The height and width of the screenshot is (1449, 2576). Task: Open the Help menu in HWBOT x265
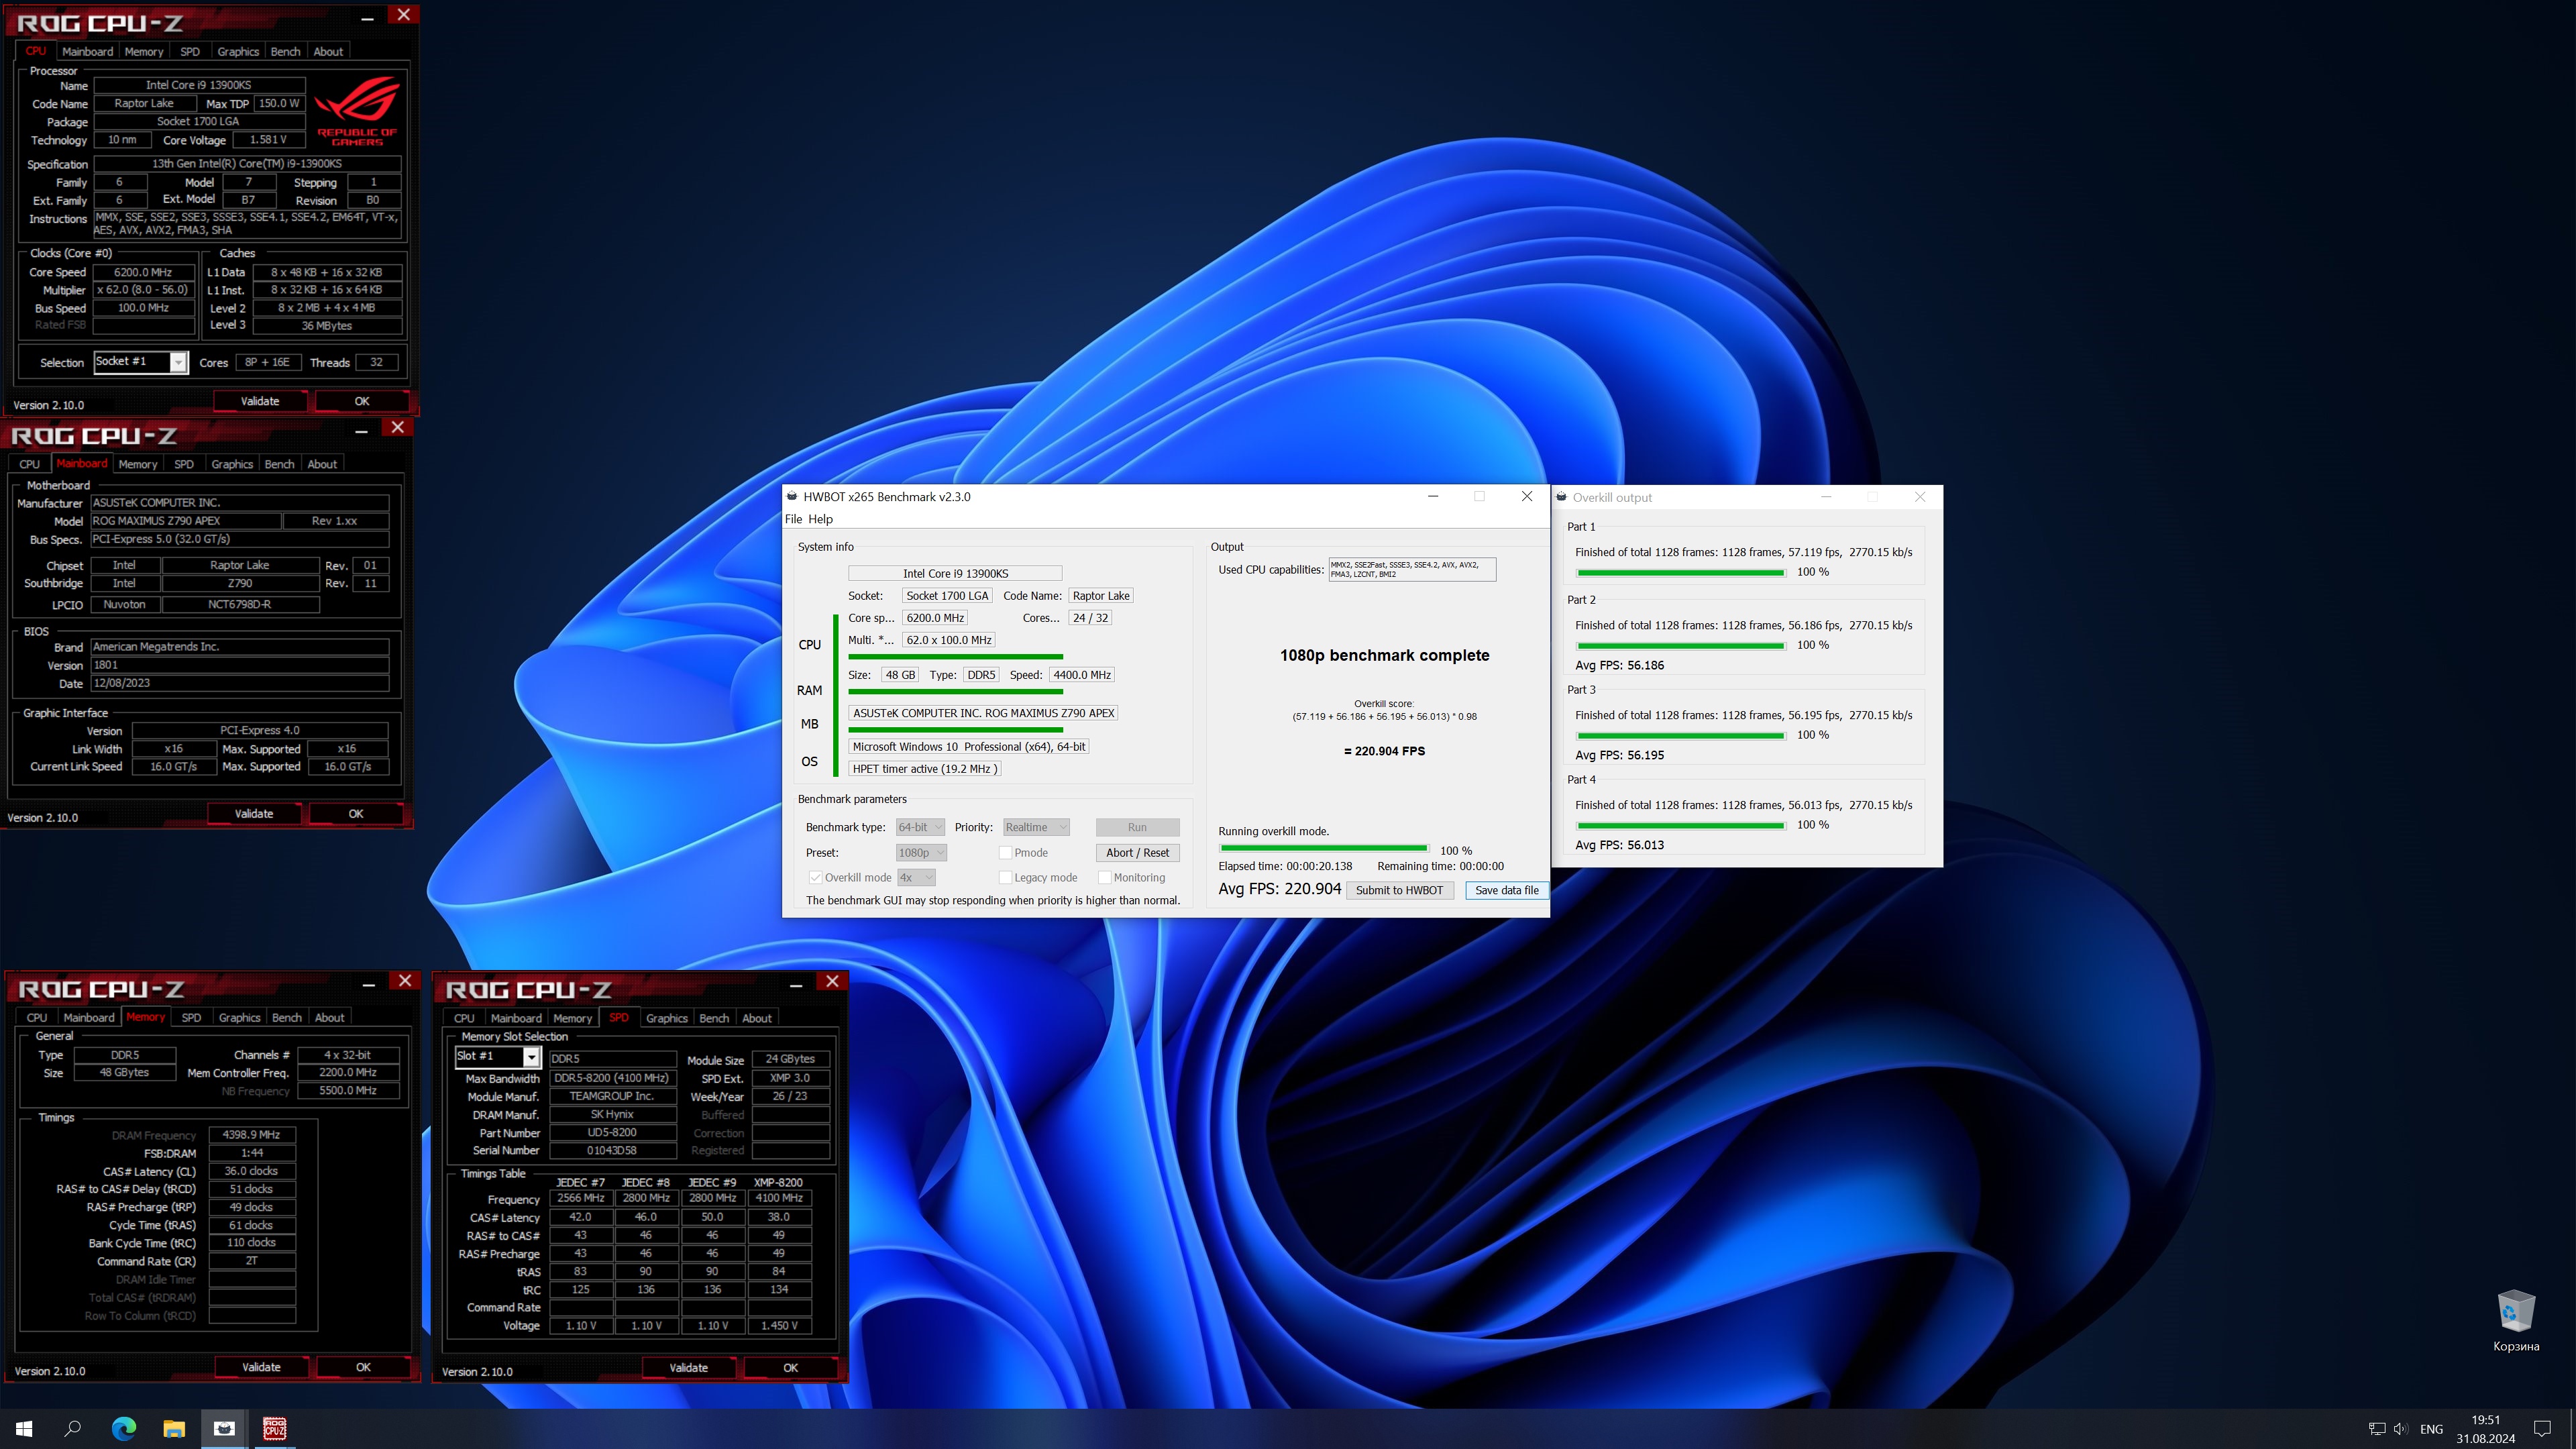(820, 519)
